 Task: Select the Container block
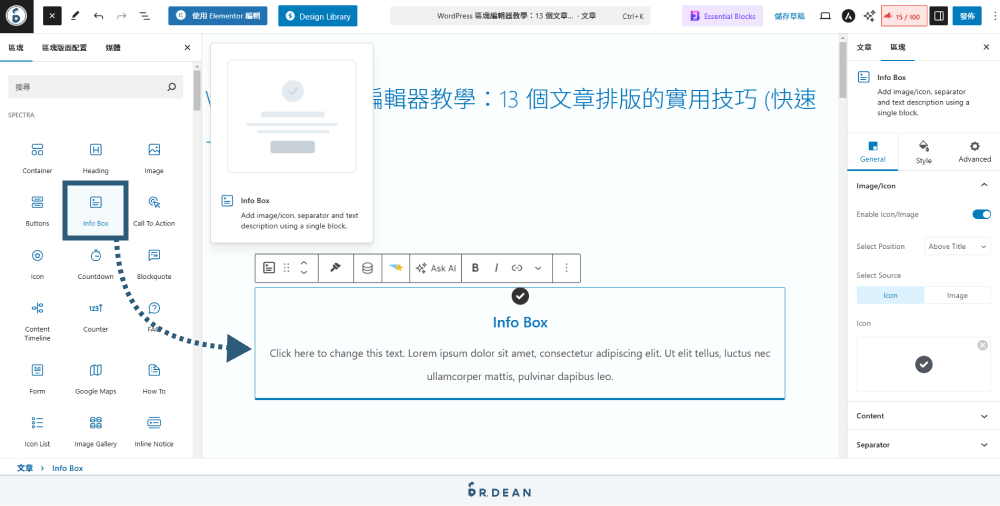[x=37, y=159]
